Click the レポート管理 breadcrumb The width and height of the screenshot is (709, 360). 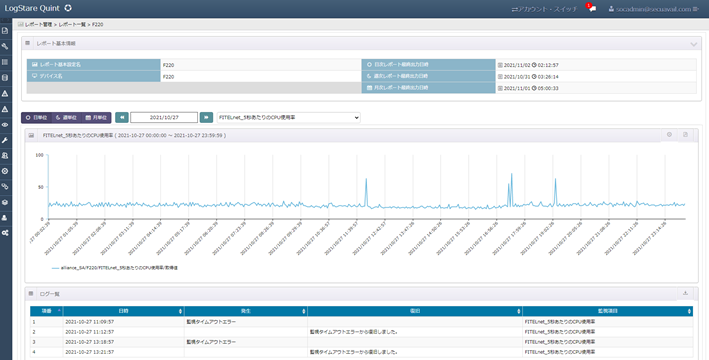(x=38, y=24)
